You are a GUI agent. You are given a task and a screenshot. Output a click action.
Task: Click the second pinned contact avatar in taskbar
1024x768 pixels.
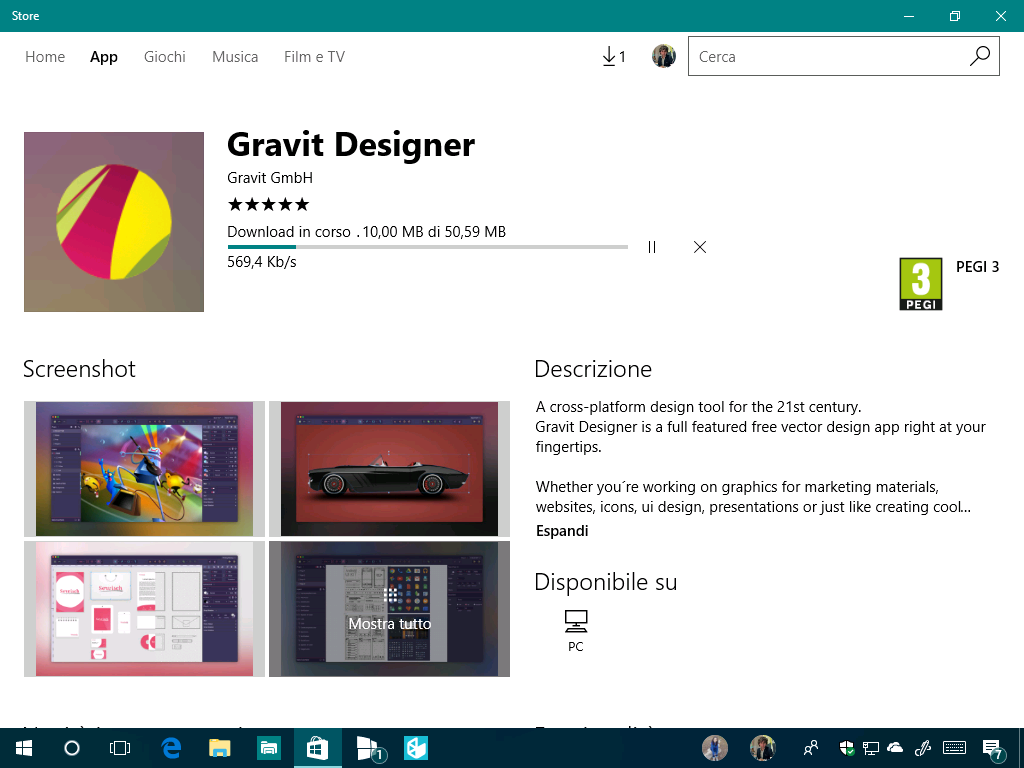(763, 748)
